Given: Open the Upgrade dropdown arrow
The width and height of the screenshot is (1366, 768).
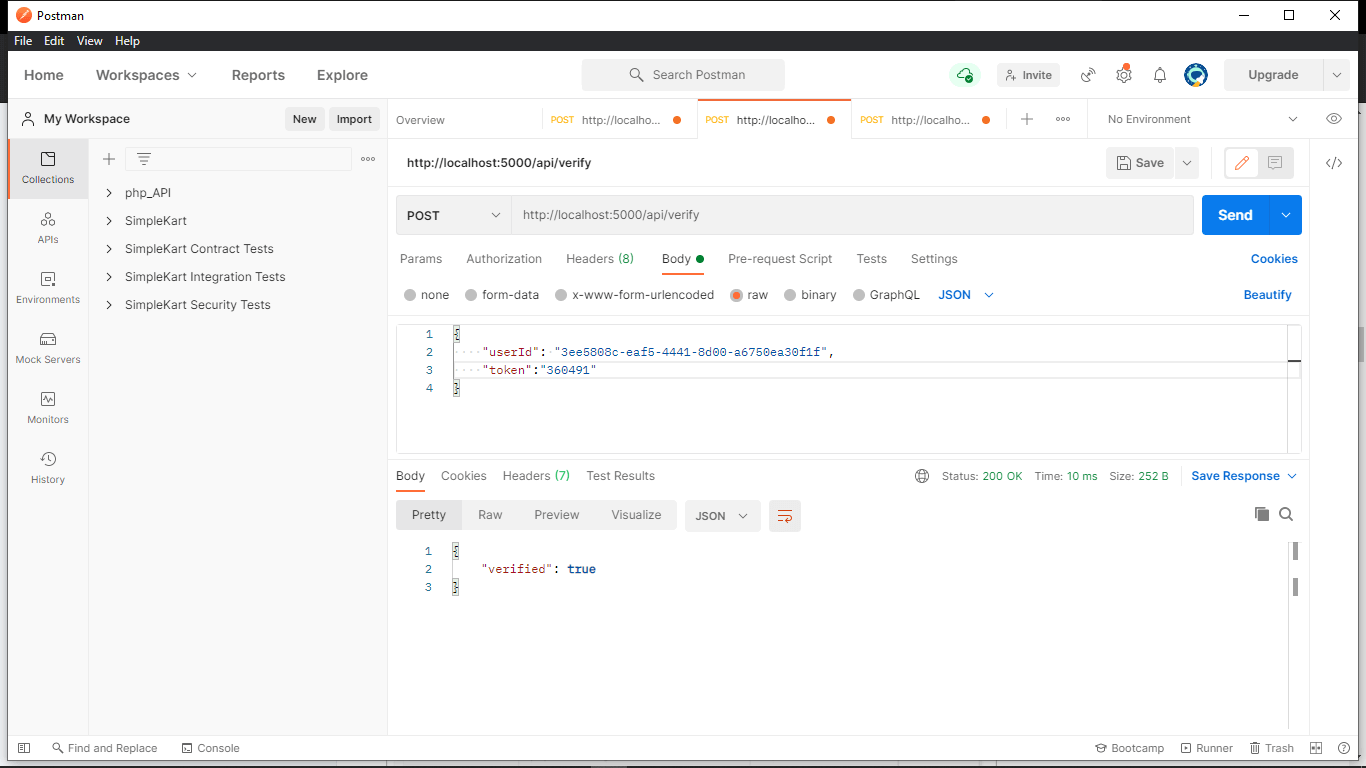Looking at the screenshot, I should [1337, 75].
